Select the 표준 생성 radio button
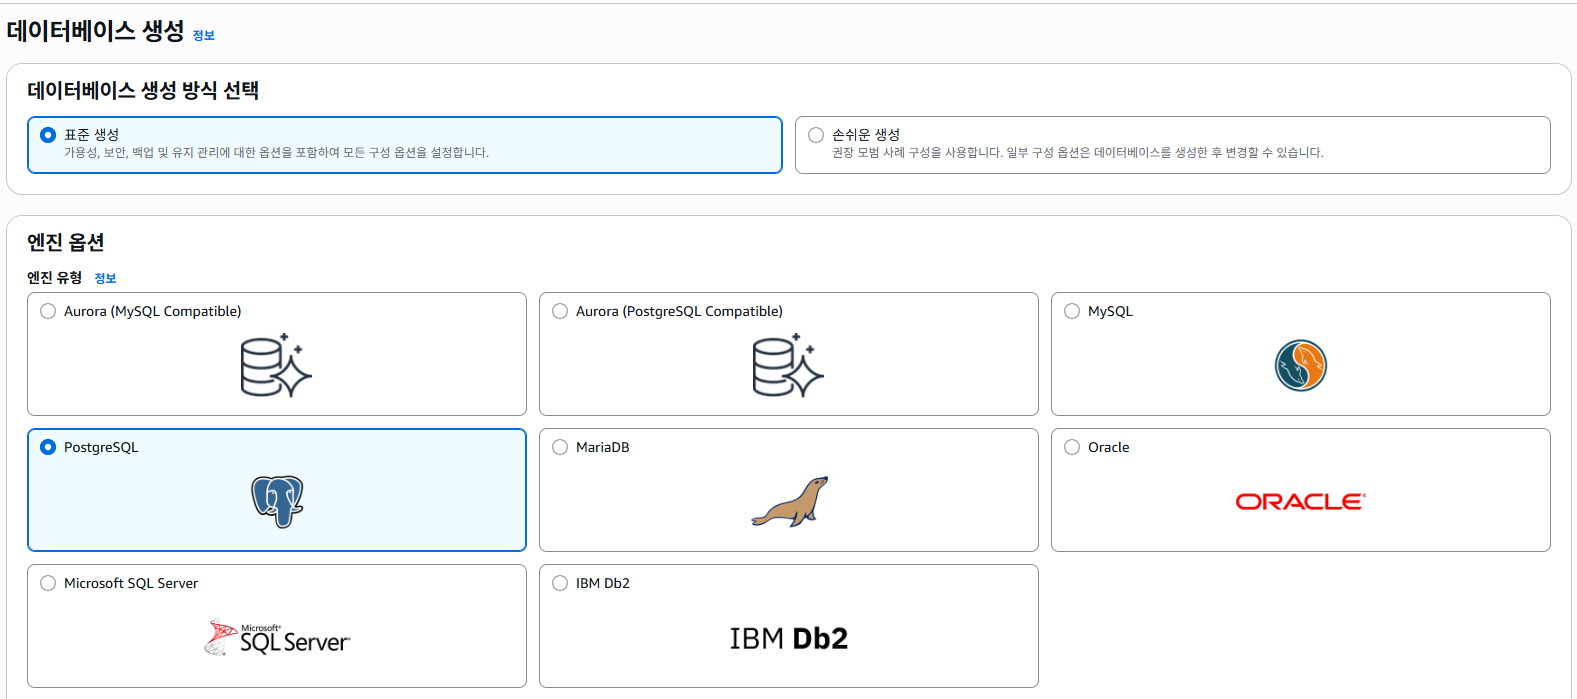 48,135
